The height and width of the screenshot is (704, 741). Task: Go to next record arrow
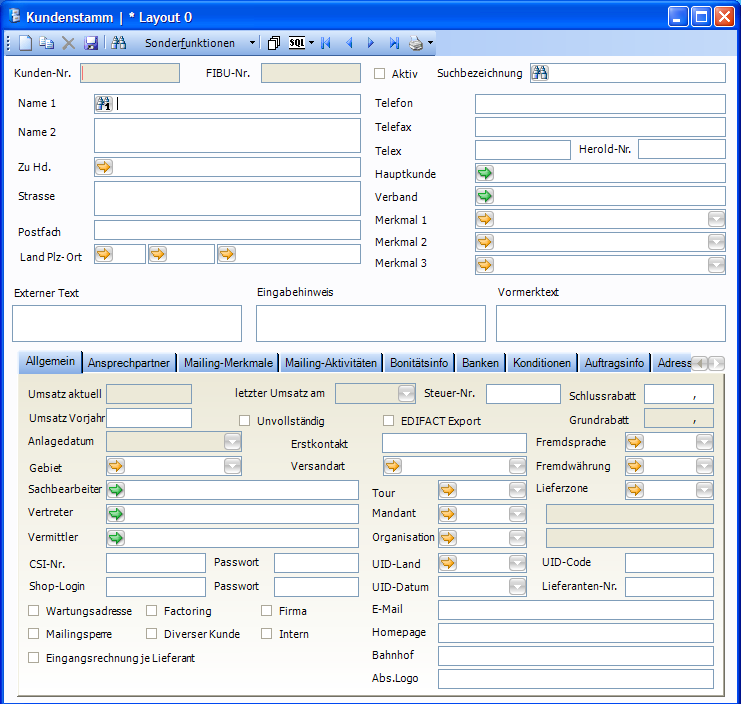coord(371,43)
